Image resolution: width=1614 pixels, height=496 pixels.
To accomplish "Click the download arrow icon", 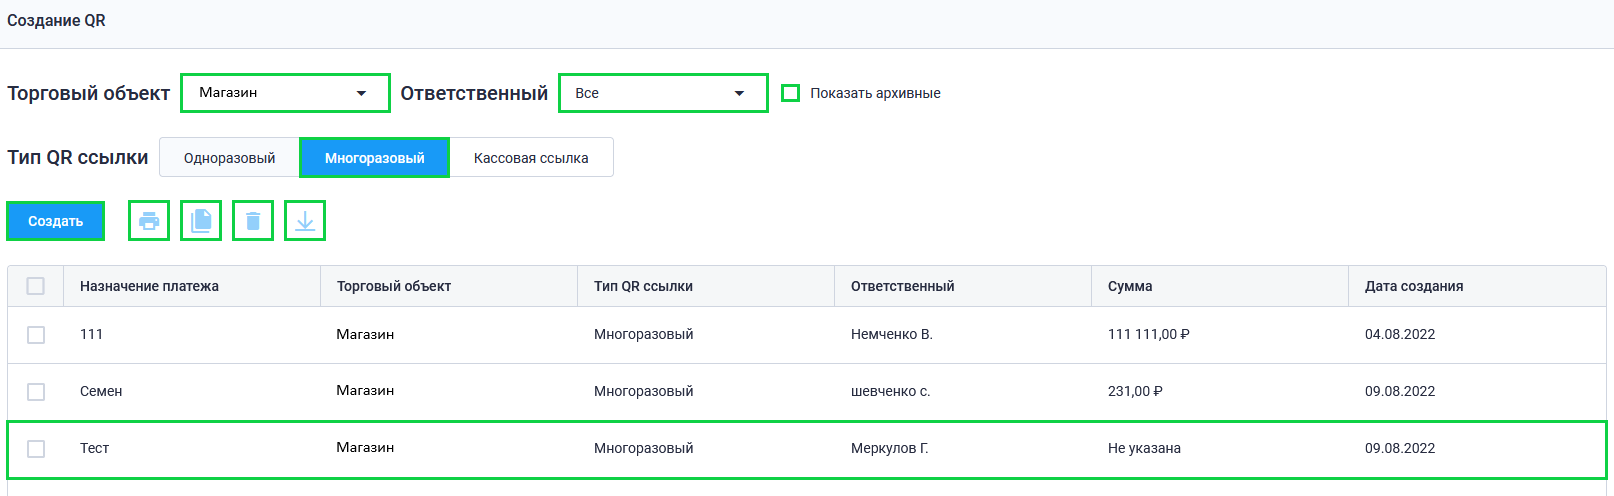I will coord(305,221).
